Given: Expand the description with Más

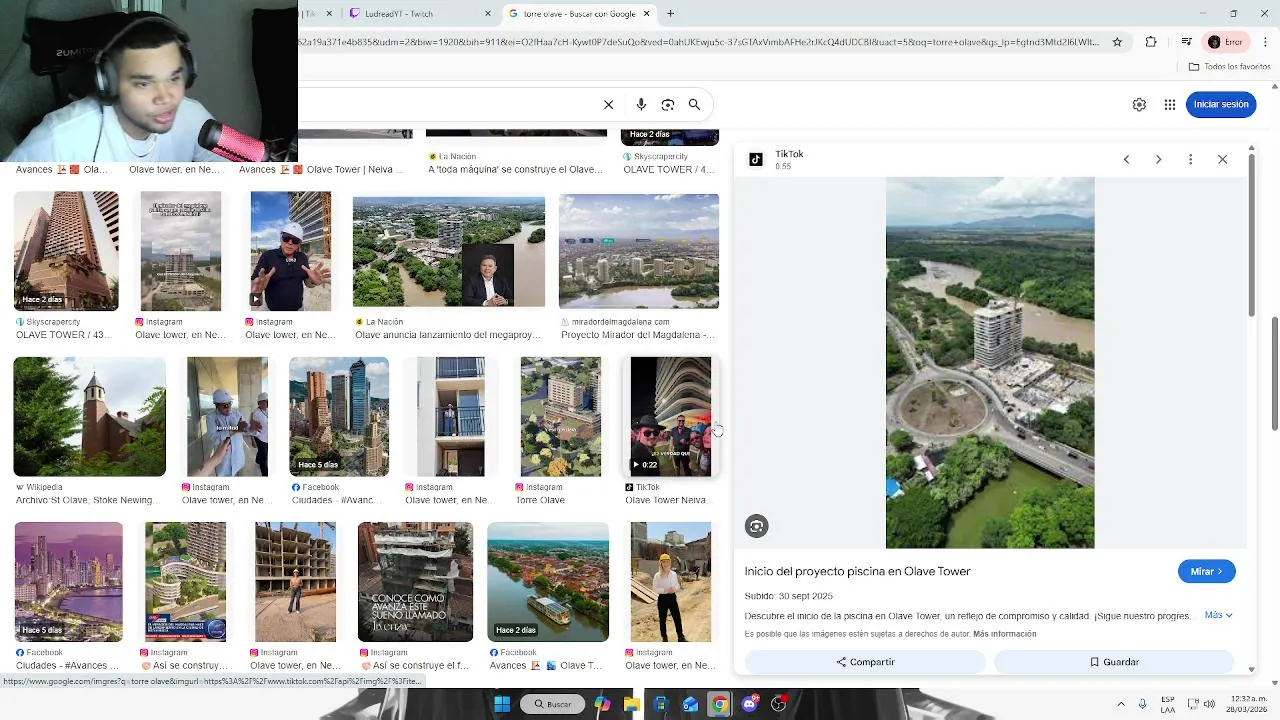Looking at the screenshot, I should (x=1218, y=616).
